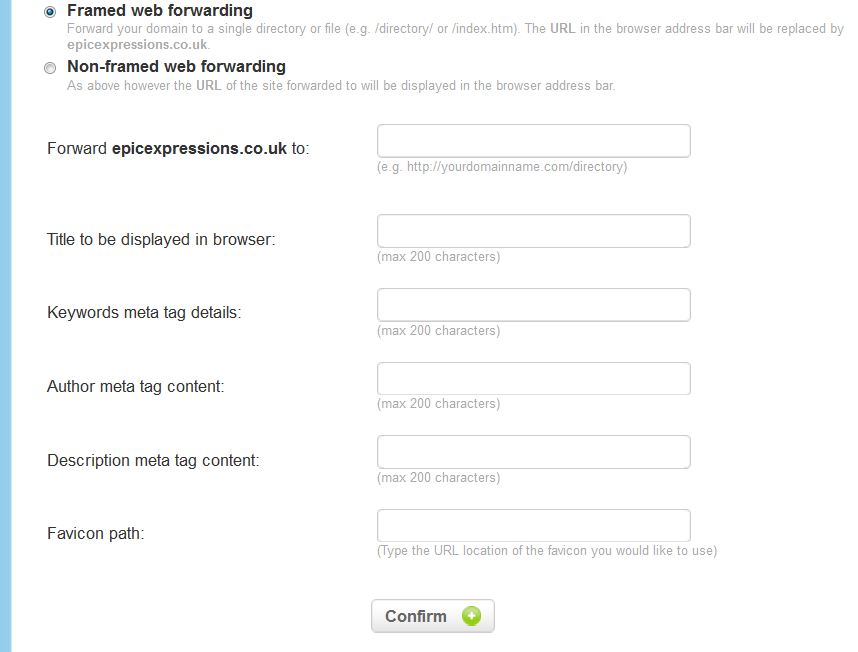This screenshot has width=858, height=652.
Task: Select the Framed web forwarding radio button
Action: point(50,11)
